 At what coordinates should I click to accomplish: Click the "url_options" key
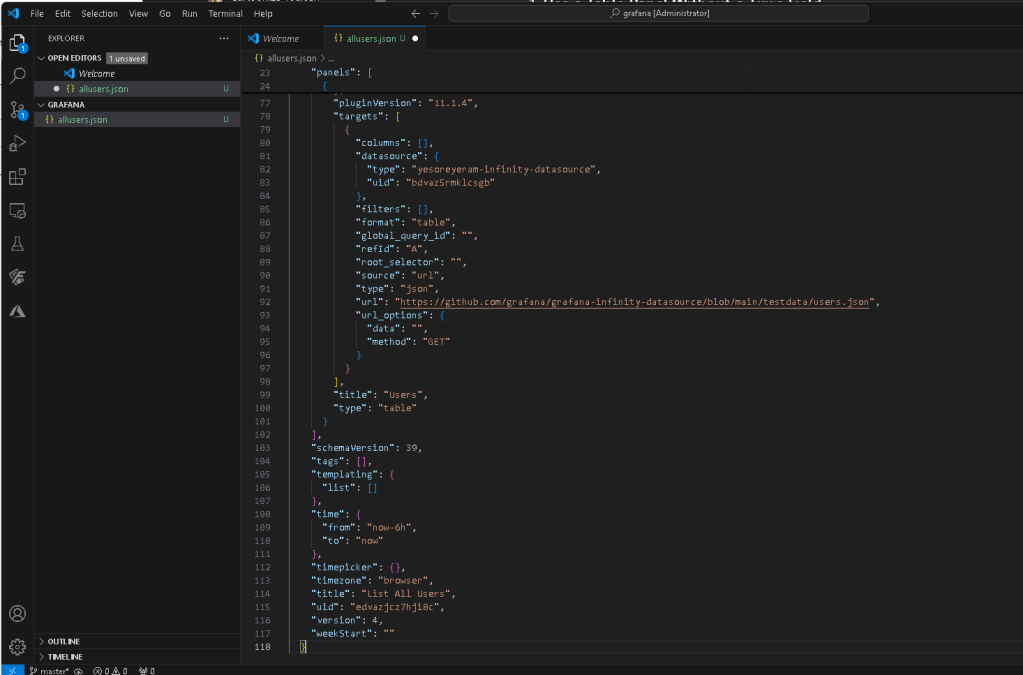pyautogui.click(x=392, y=315)
